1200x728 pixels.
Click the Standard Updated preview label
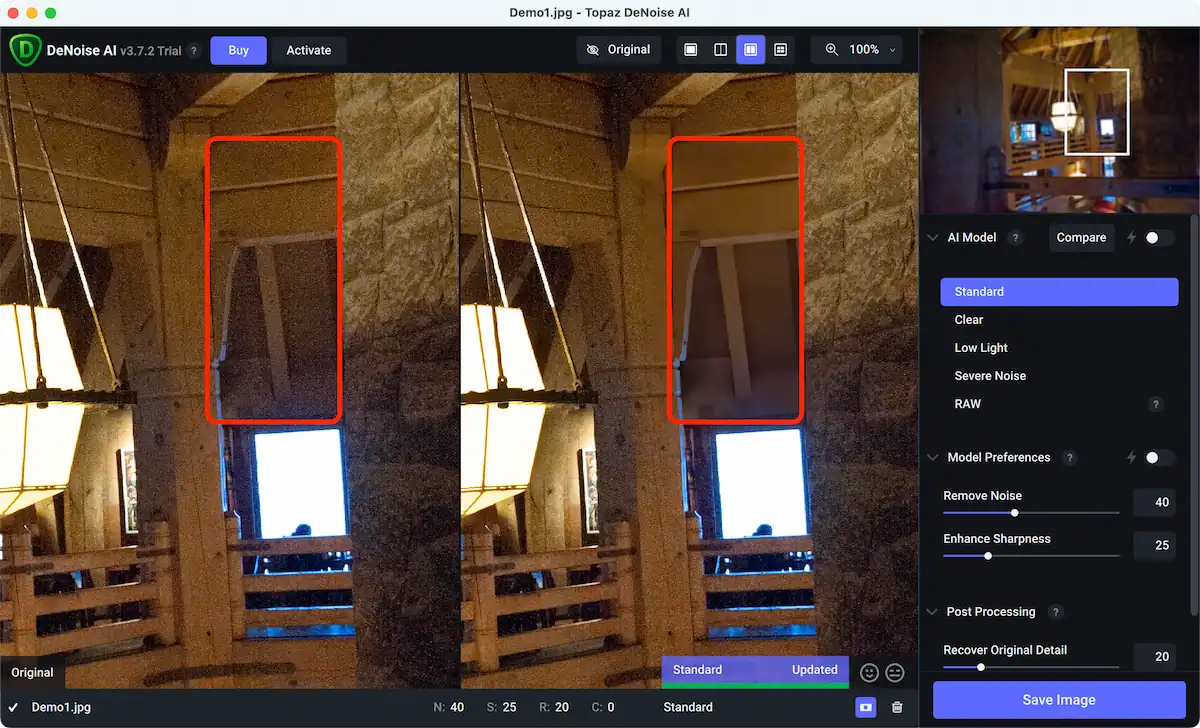pos(755,670)
